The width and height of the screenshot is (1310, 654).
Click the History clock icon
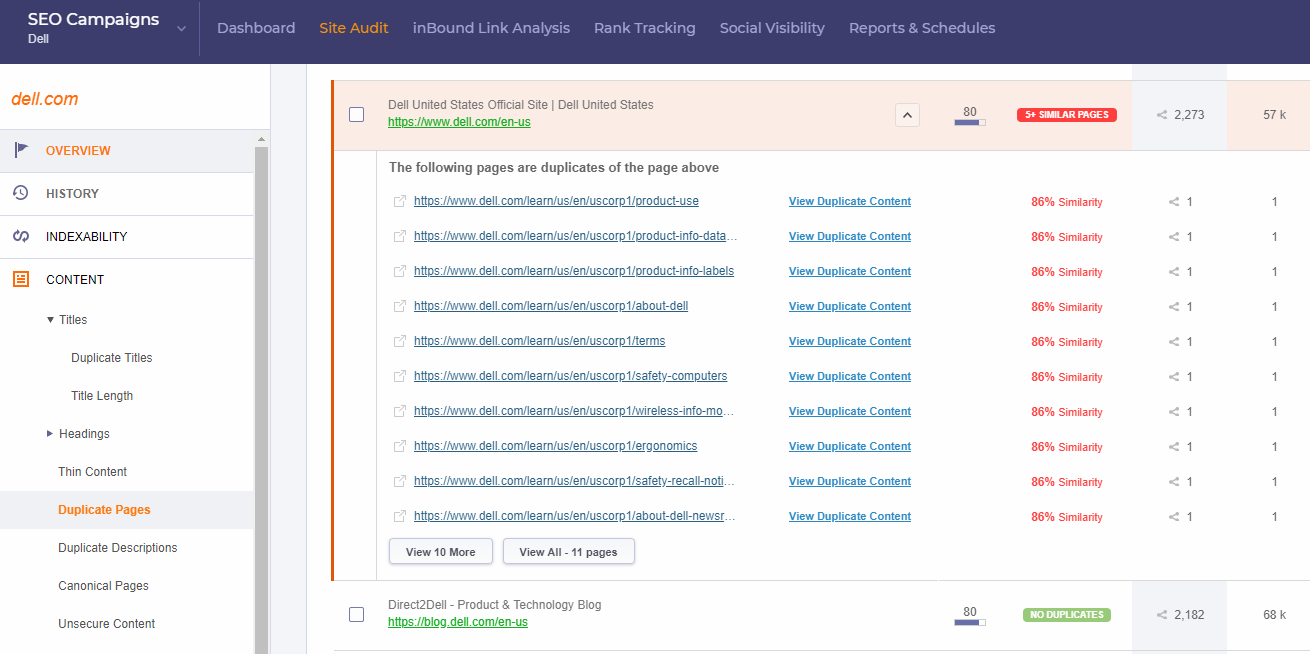(x=21, y=193)
